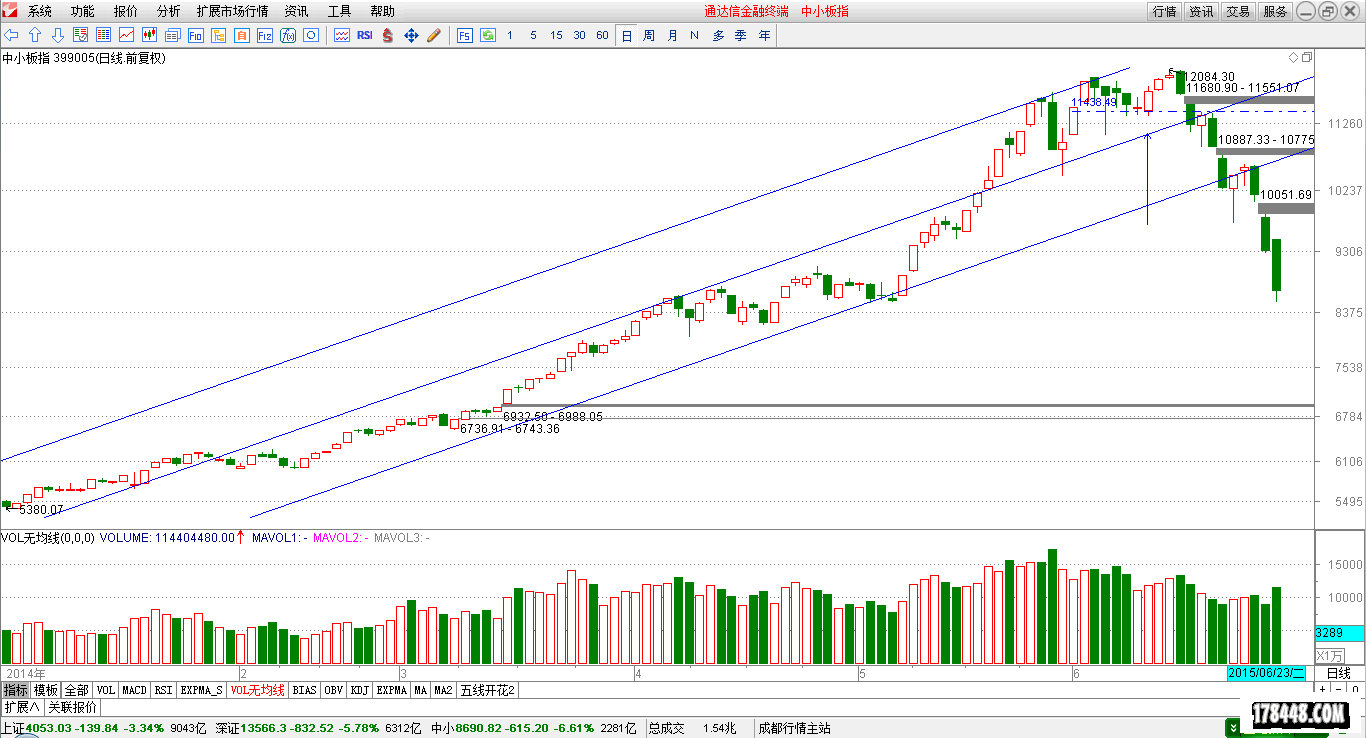
Task: Open the 关联报价 tab
Action: click(x=72, y=707)
